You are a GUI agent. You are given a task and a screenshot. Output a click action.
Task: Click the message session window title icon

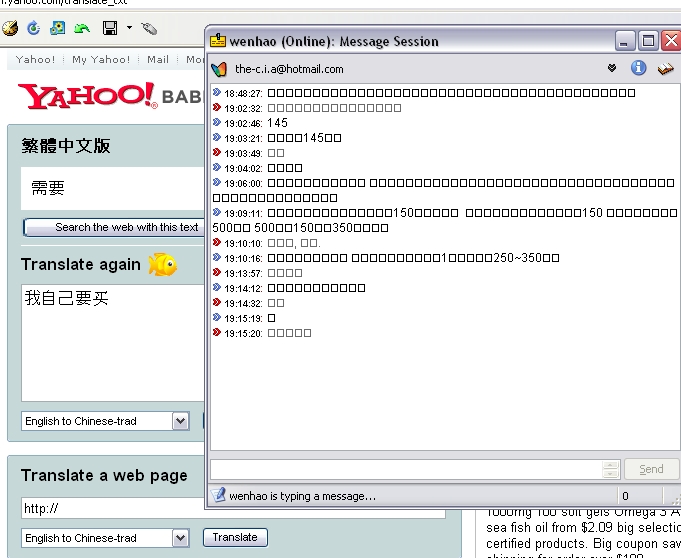[218, 41]
